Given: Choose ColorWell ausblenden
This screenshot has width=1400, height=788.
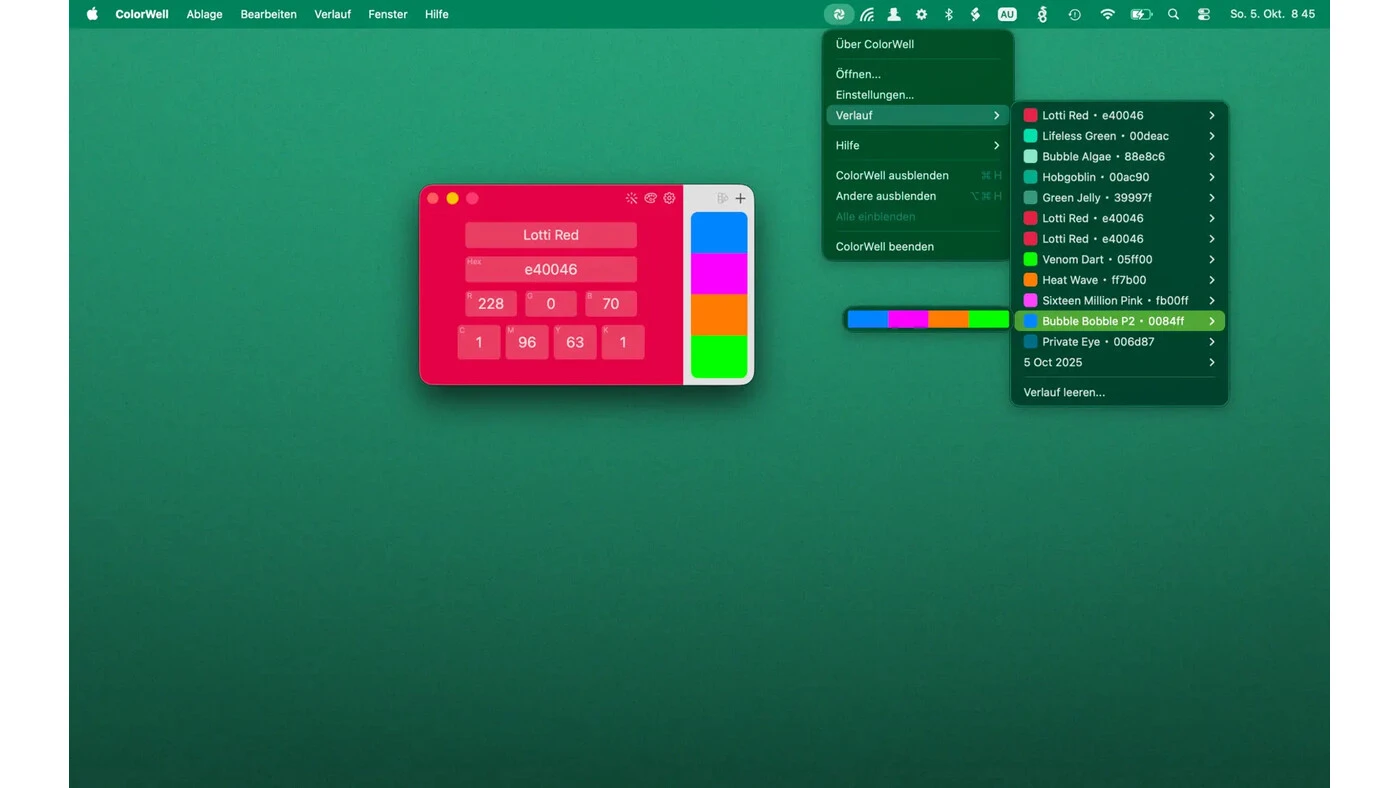Looking at the screenshot, I should pos(917,175).
